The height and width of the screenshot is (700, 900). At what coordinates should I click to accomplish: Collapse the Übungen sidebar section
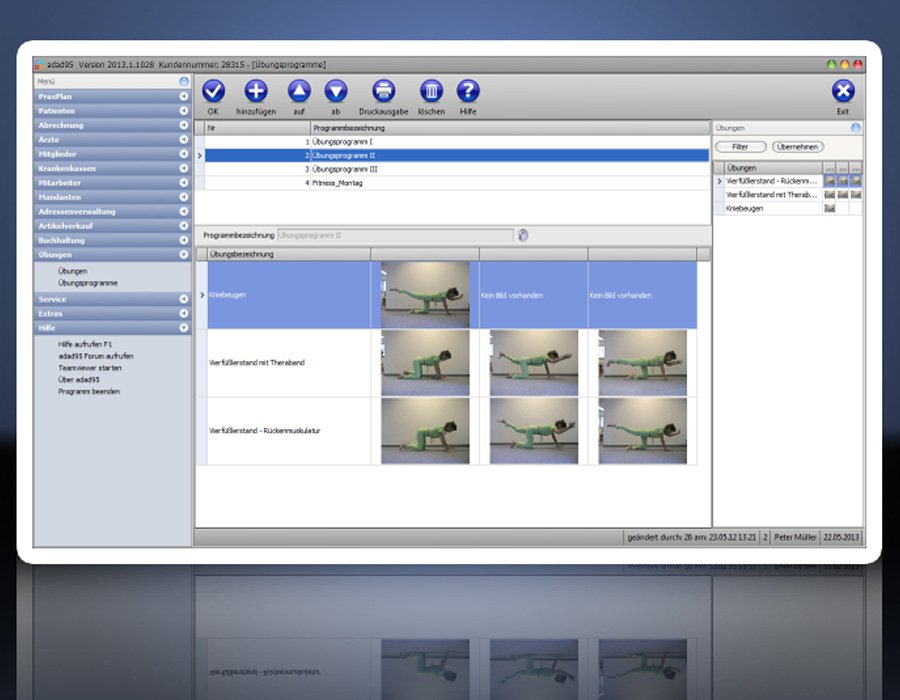pyautogui.click(x=183, y=255)
